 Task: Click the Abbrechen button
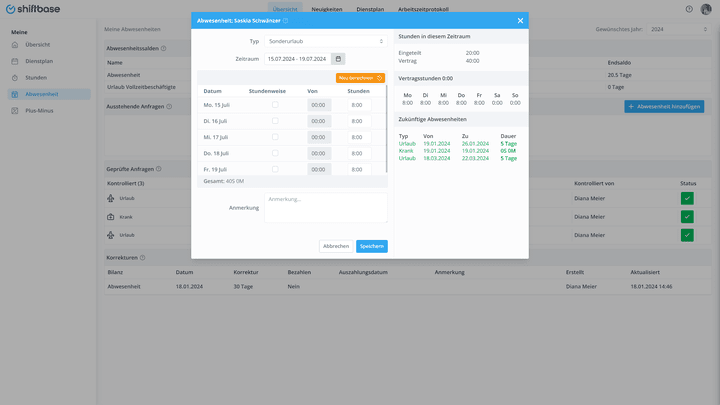336,246
